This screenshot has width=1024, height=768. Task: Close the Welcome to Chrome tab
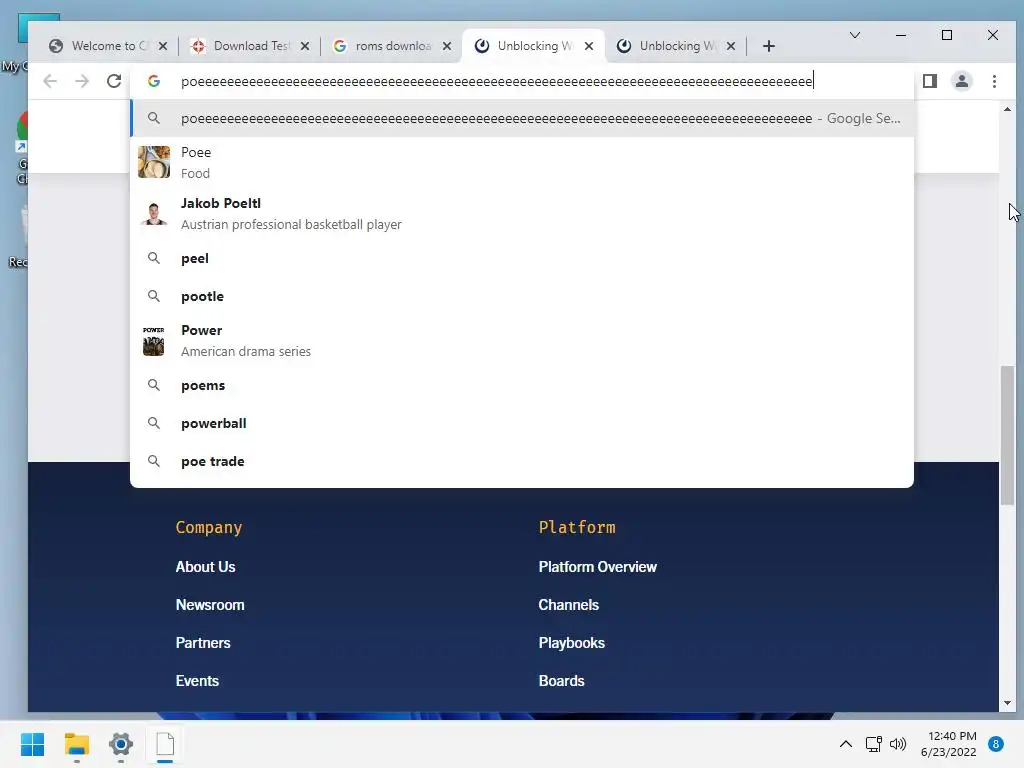(x=163, y=46)
